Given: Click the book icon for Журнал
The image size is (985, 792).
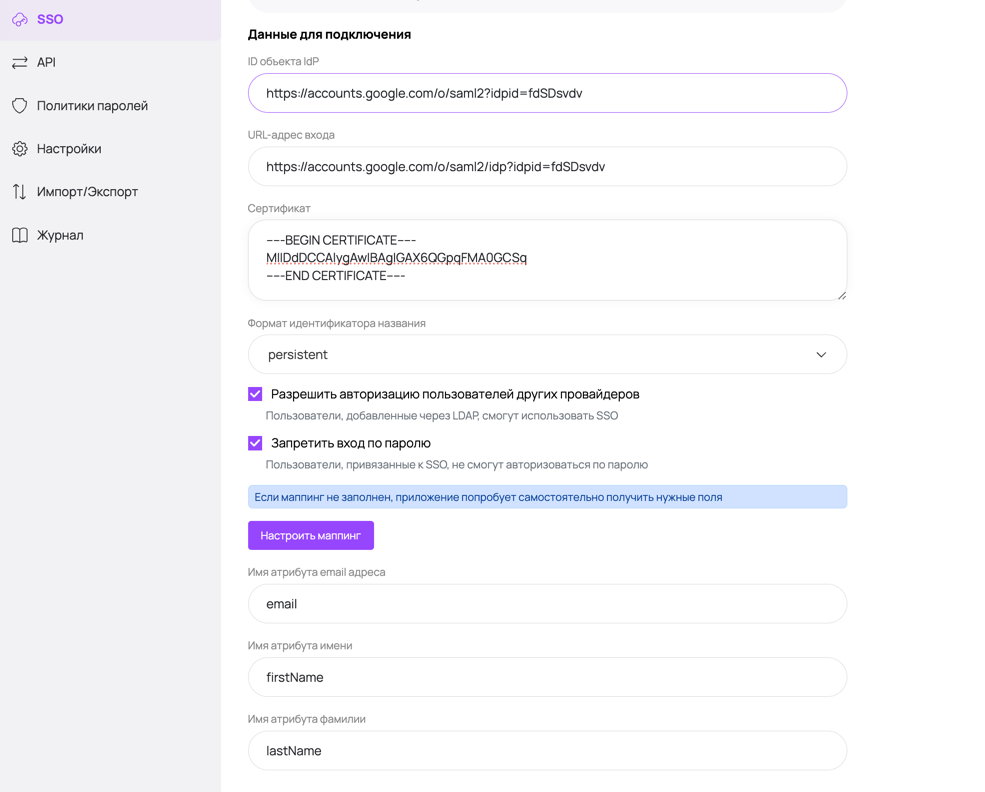Looking at the screenshot, I should click(20, 235).
